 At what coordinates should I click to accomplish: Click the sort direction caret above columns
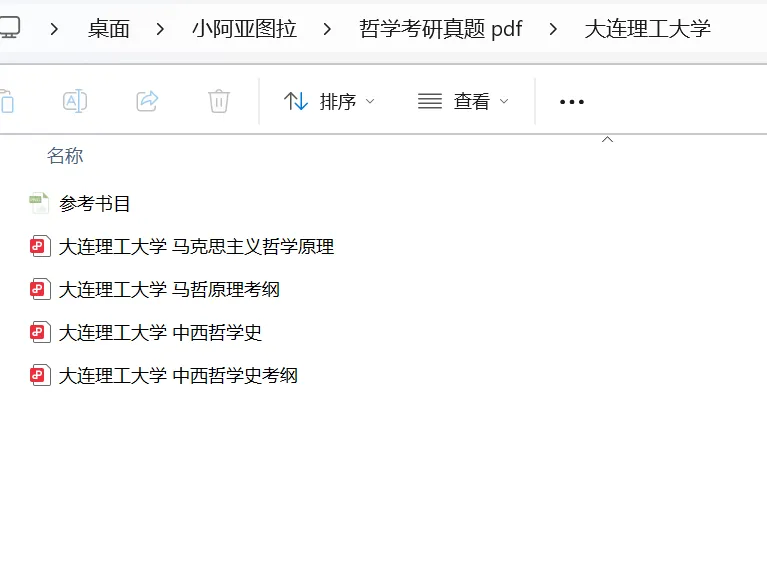[607, 139]
